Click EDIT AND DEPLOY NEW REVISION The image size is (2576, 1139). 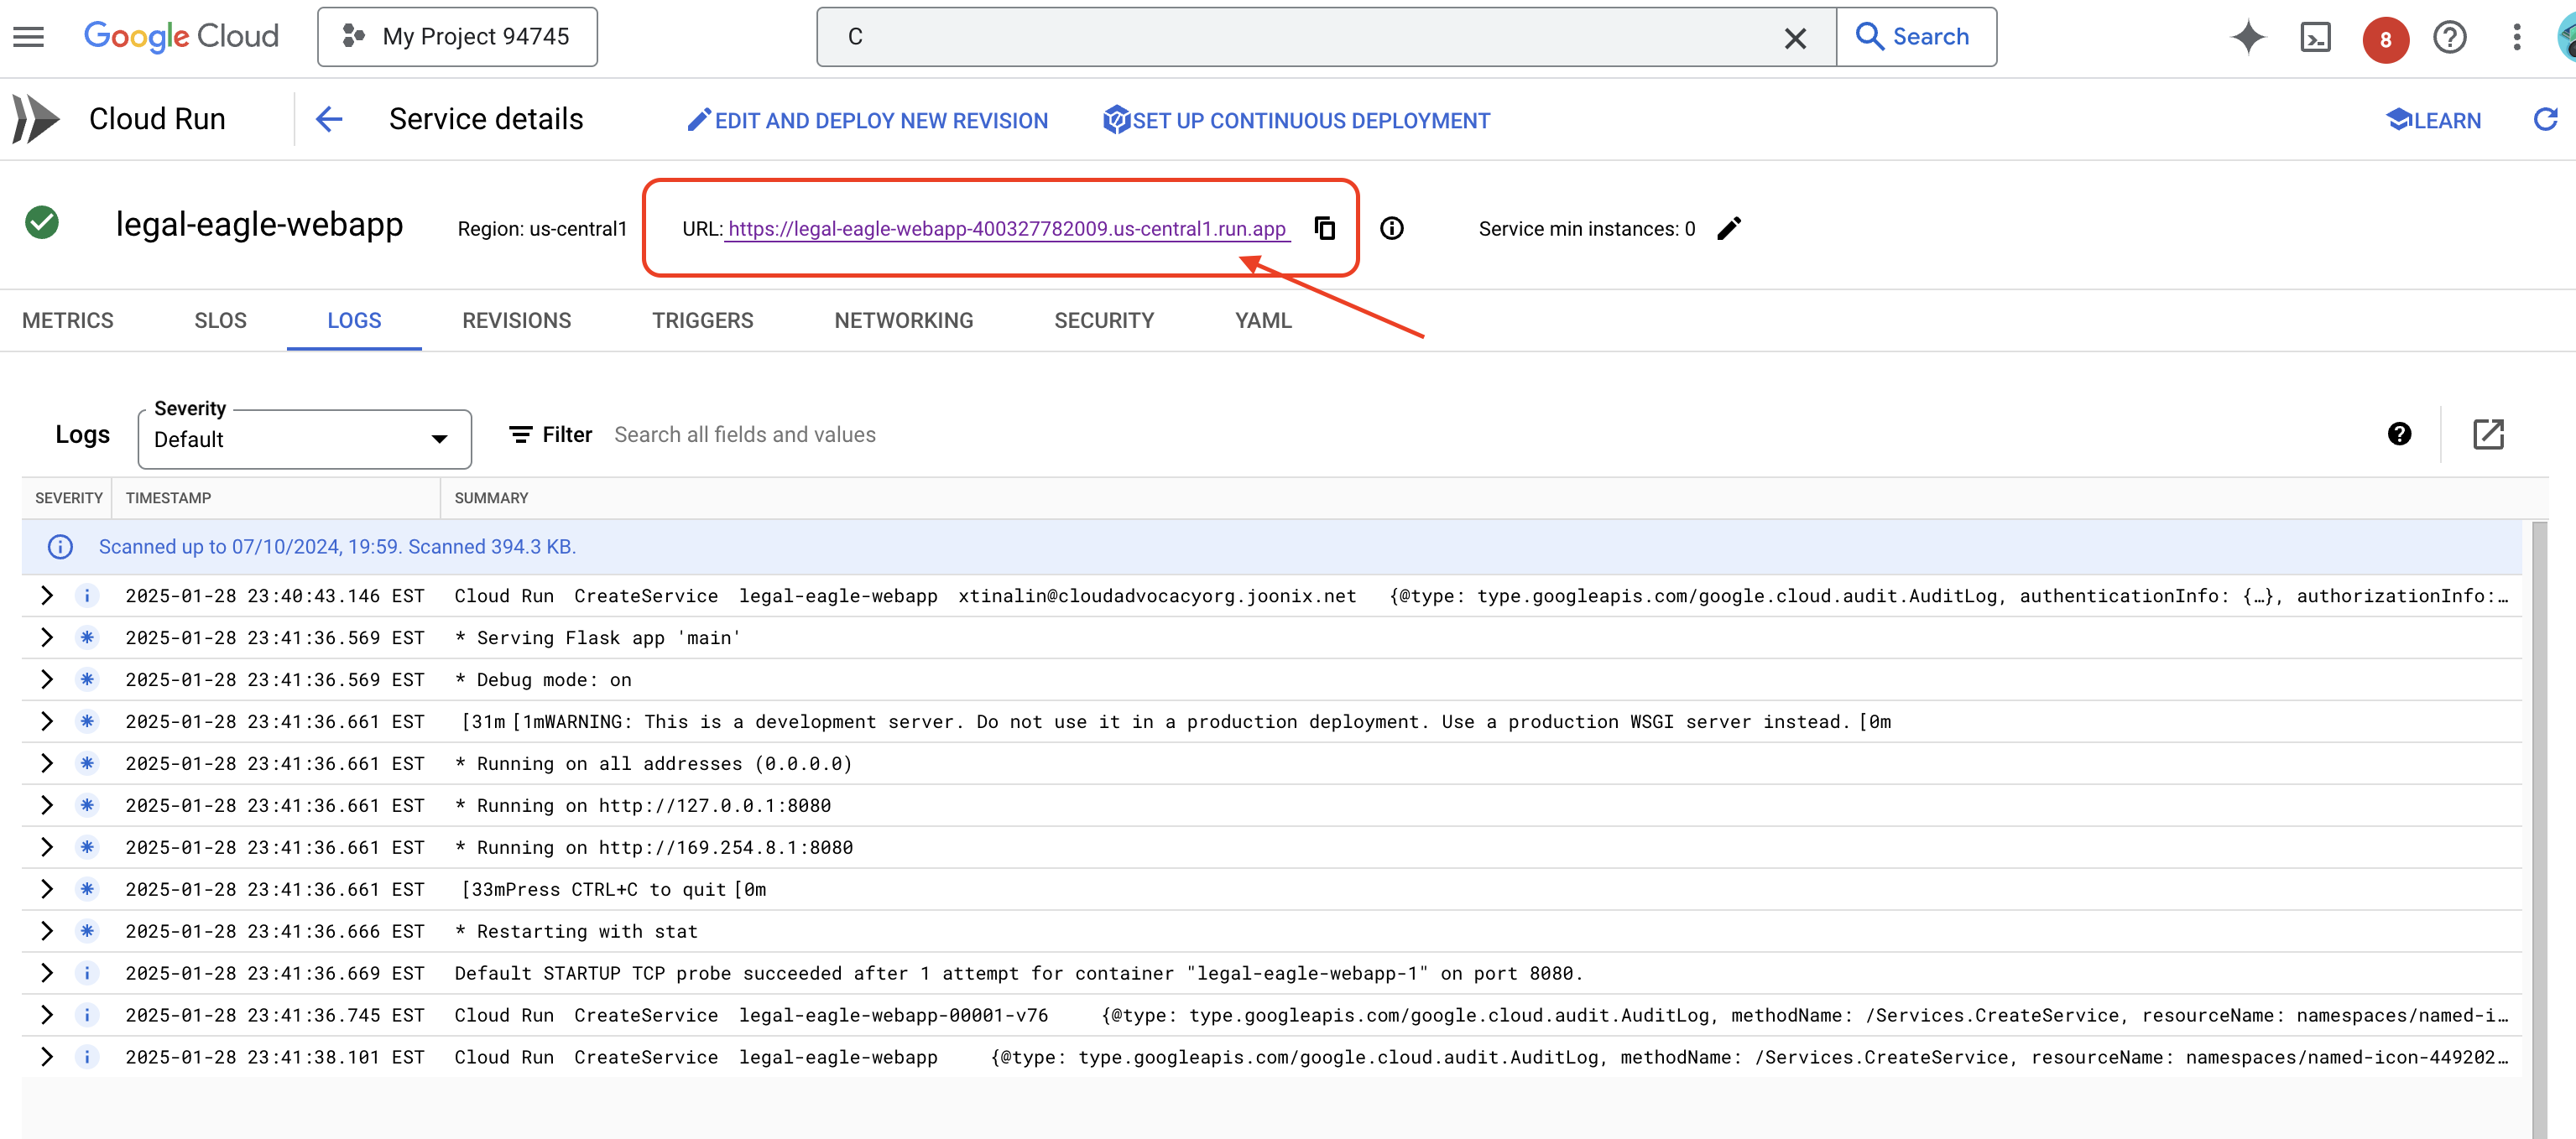click(x=866, y=120)
